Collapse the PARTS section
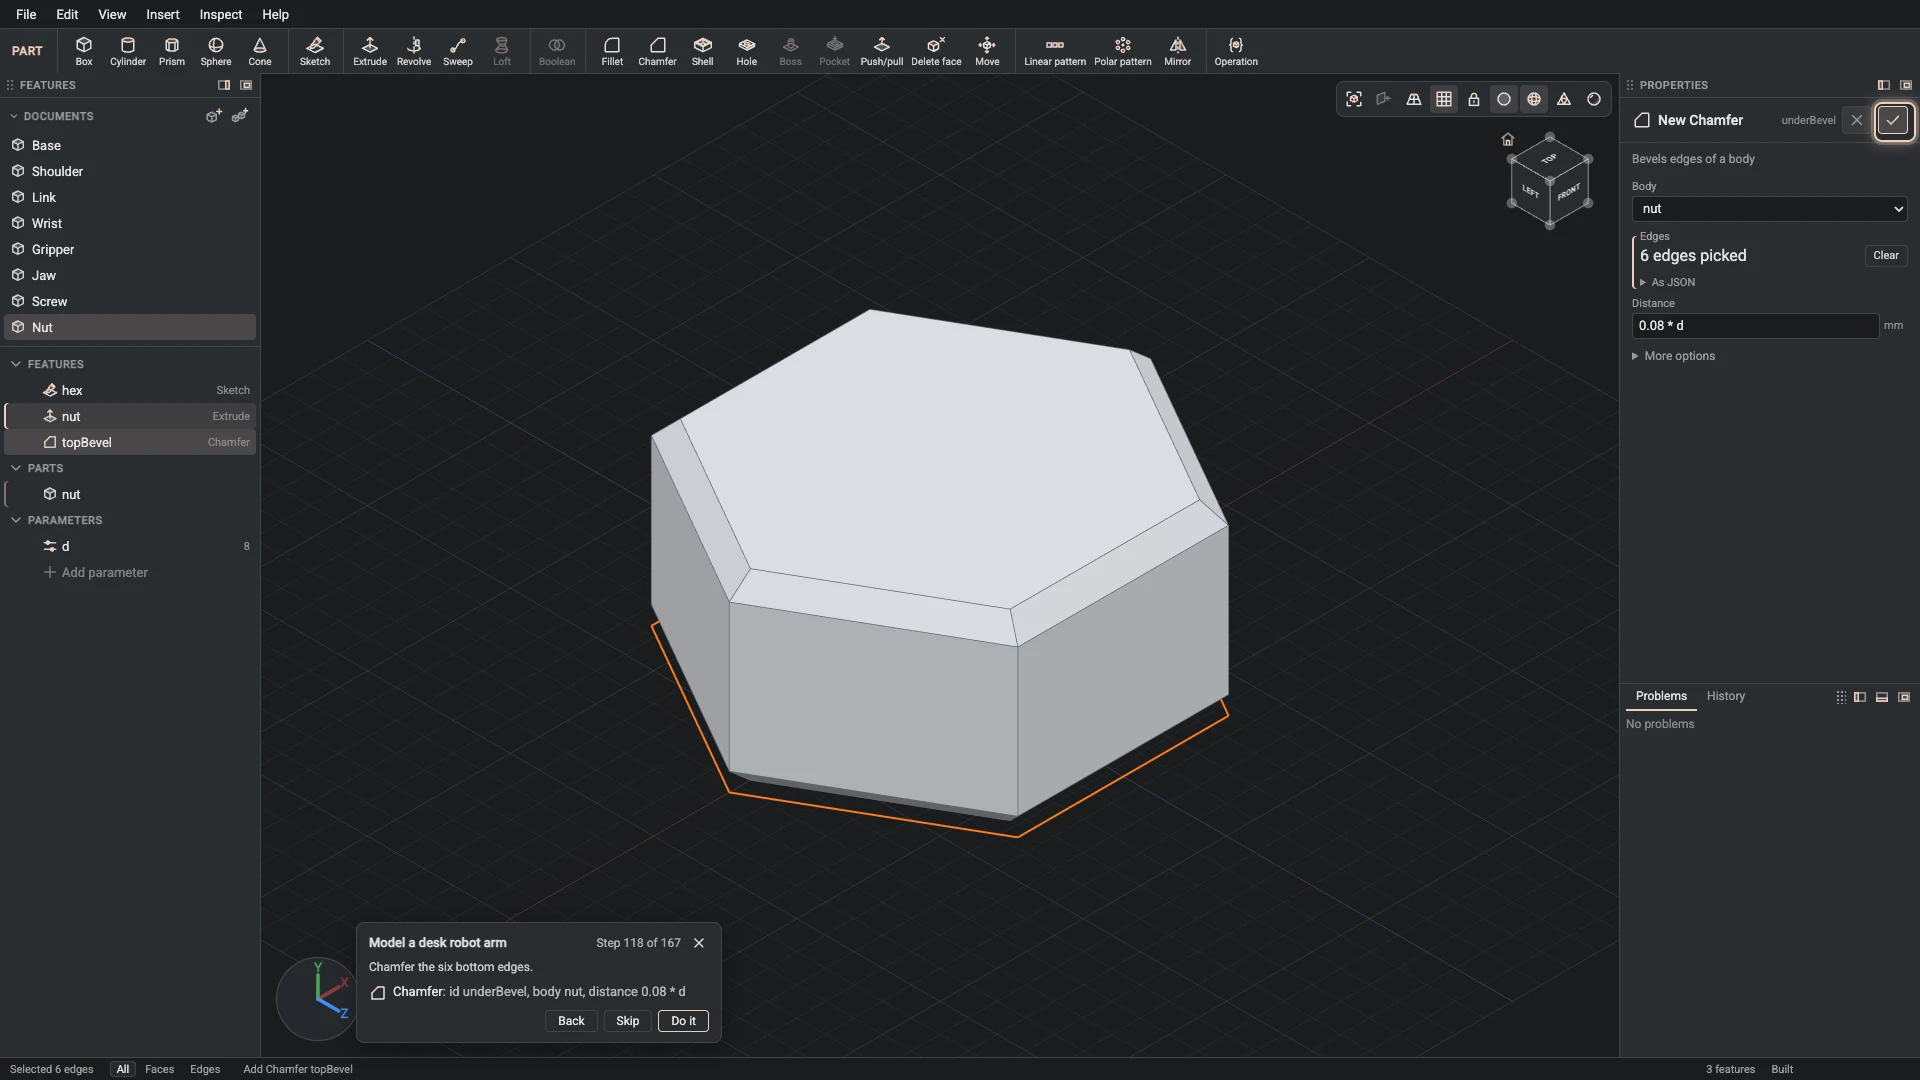 pos(16,468)
